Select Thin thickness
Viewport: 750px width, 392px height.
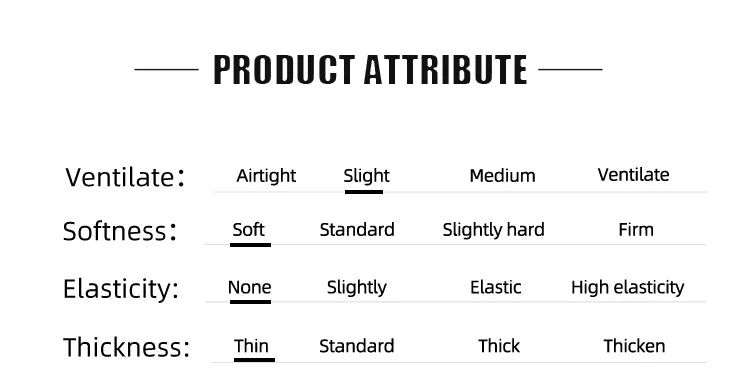click(x=251, y=346)
